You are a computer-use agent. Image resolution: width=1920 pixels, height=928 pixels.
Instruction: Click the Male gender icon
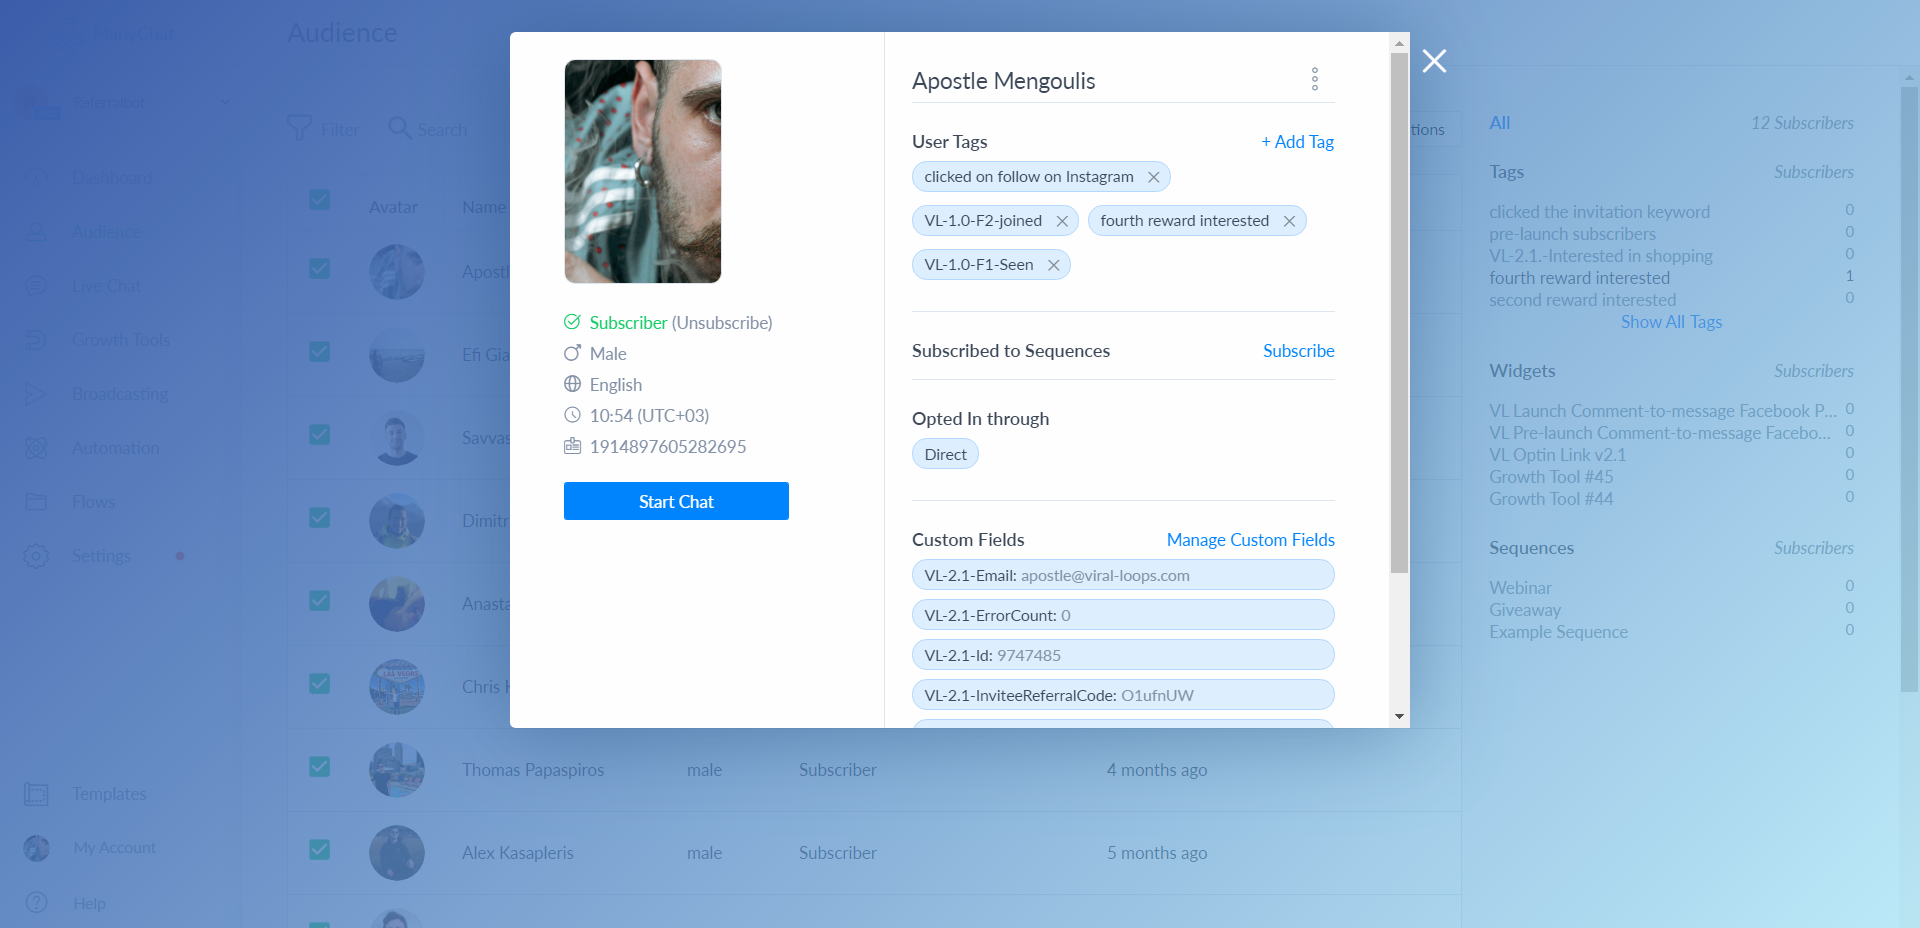point(572,353)
